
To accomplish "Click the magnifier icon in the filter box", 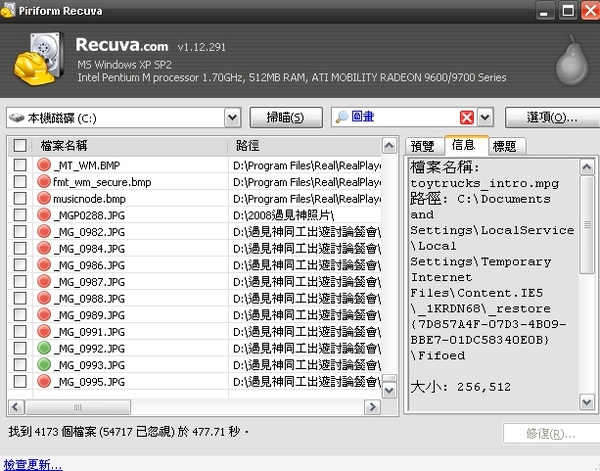I will point(341,117).
